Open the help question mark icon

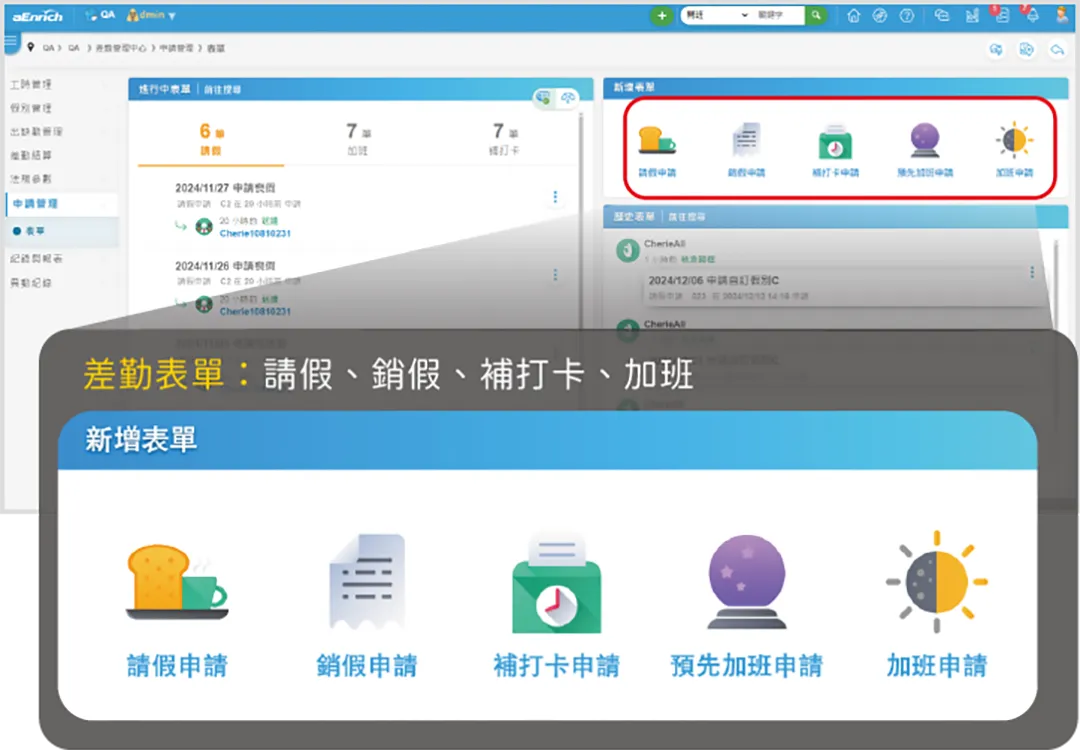point(905,15)
